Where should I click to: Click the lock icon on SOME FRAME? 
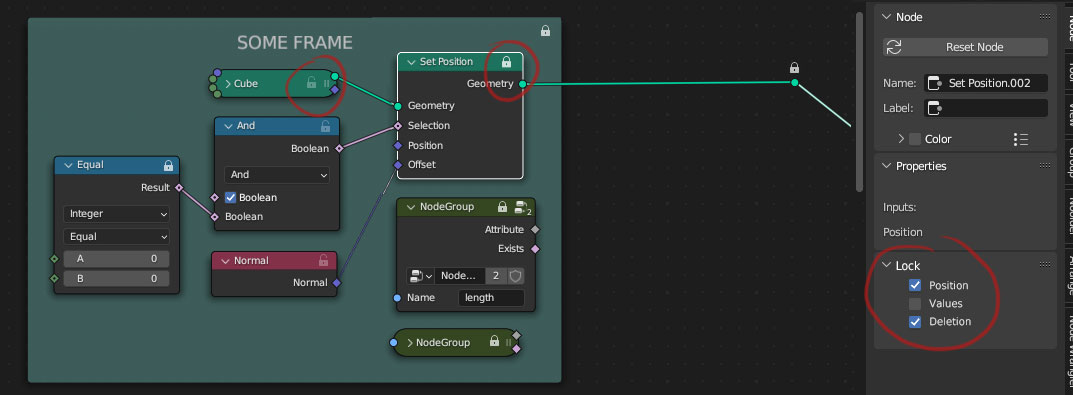[x=545, y=31]
